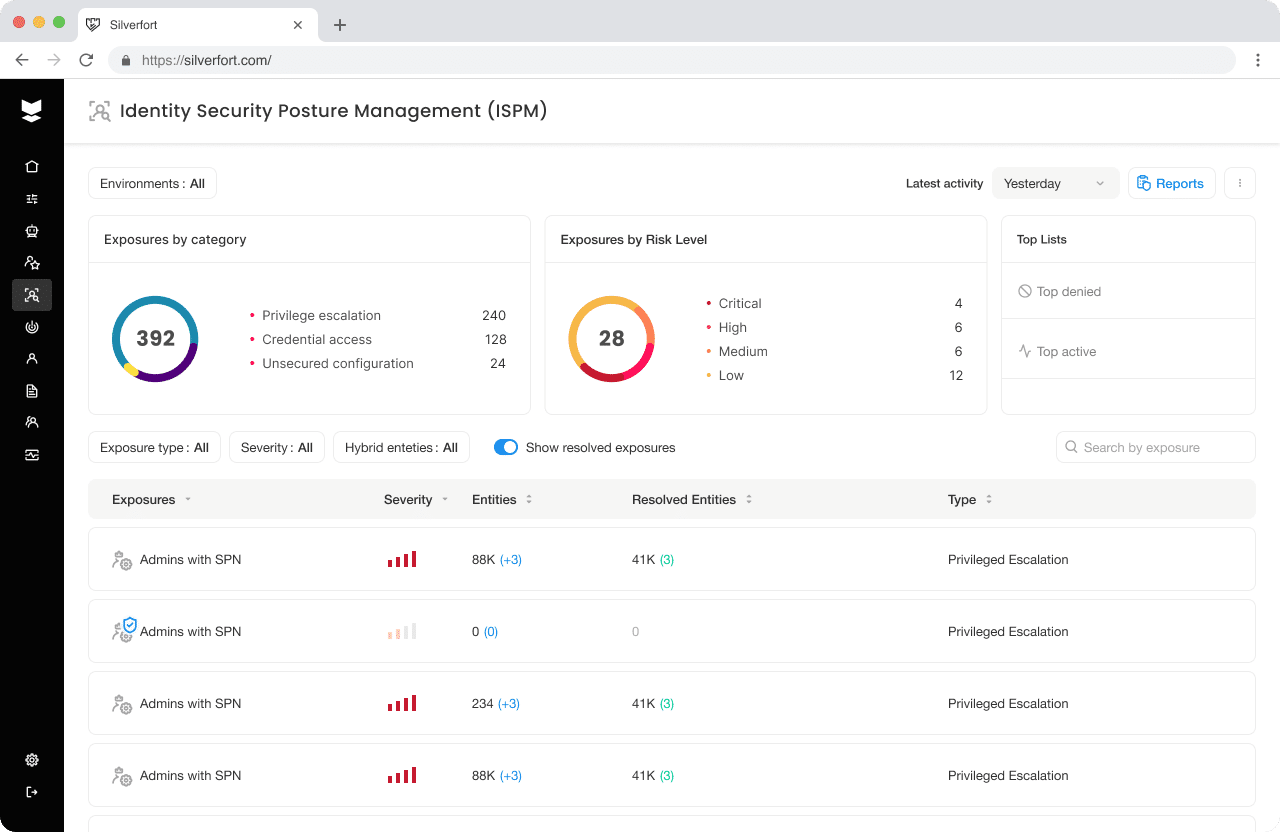Open the sliders/policies sidebar icon

coord(32,199)
